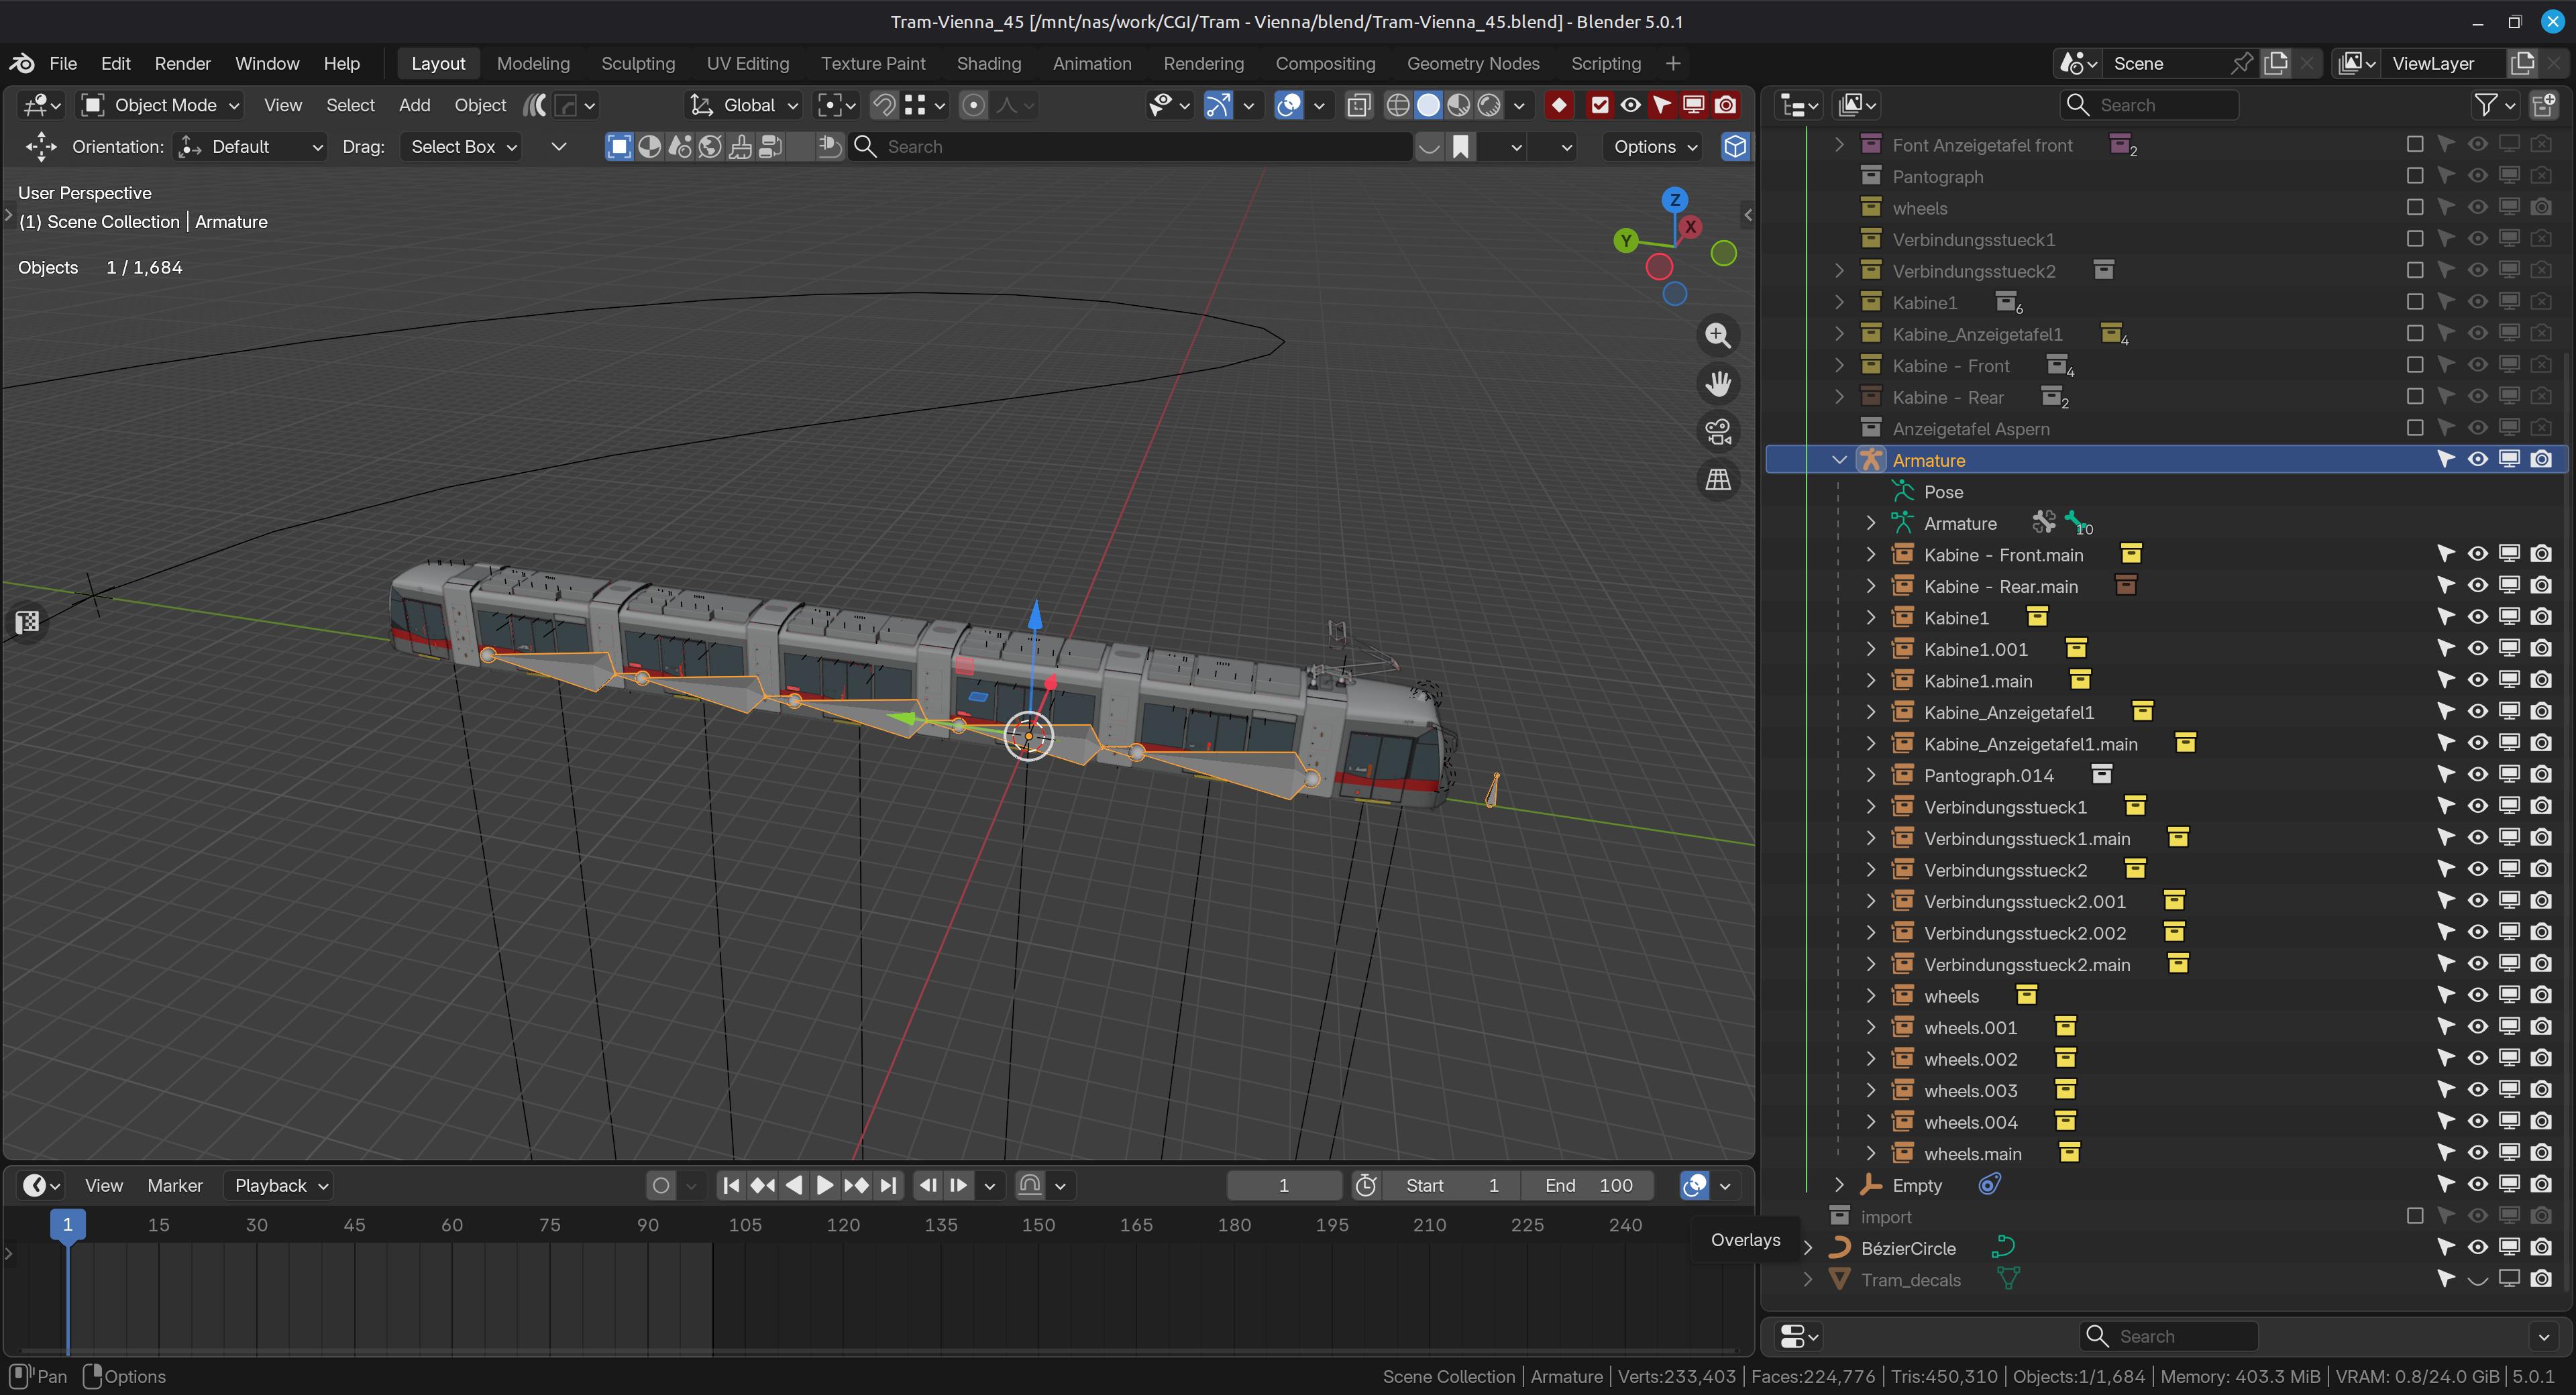
Task: Click the zoom magnifier viewport gizmo
Action: tap(1718, 336)
